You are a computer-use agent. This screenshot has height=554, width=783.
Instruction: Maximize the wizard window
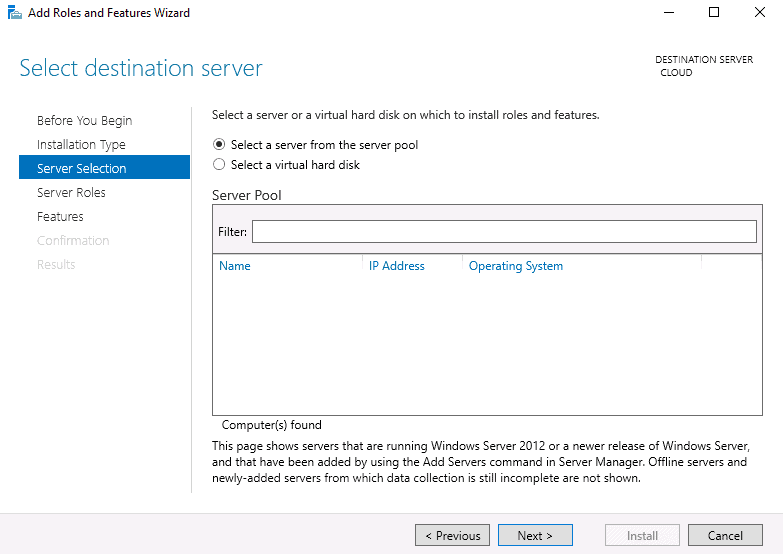click(714, 12)
